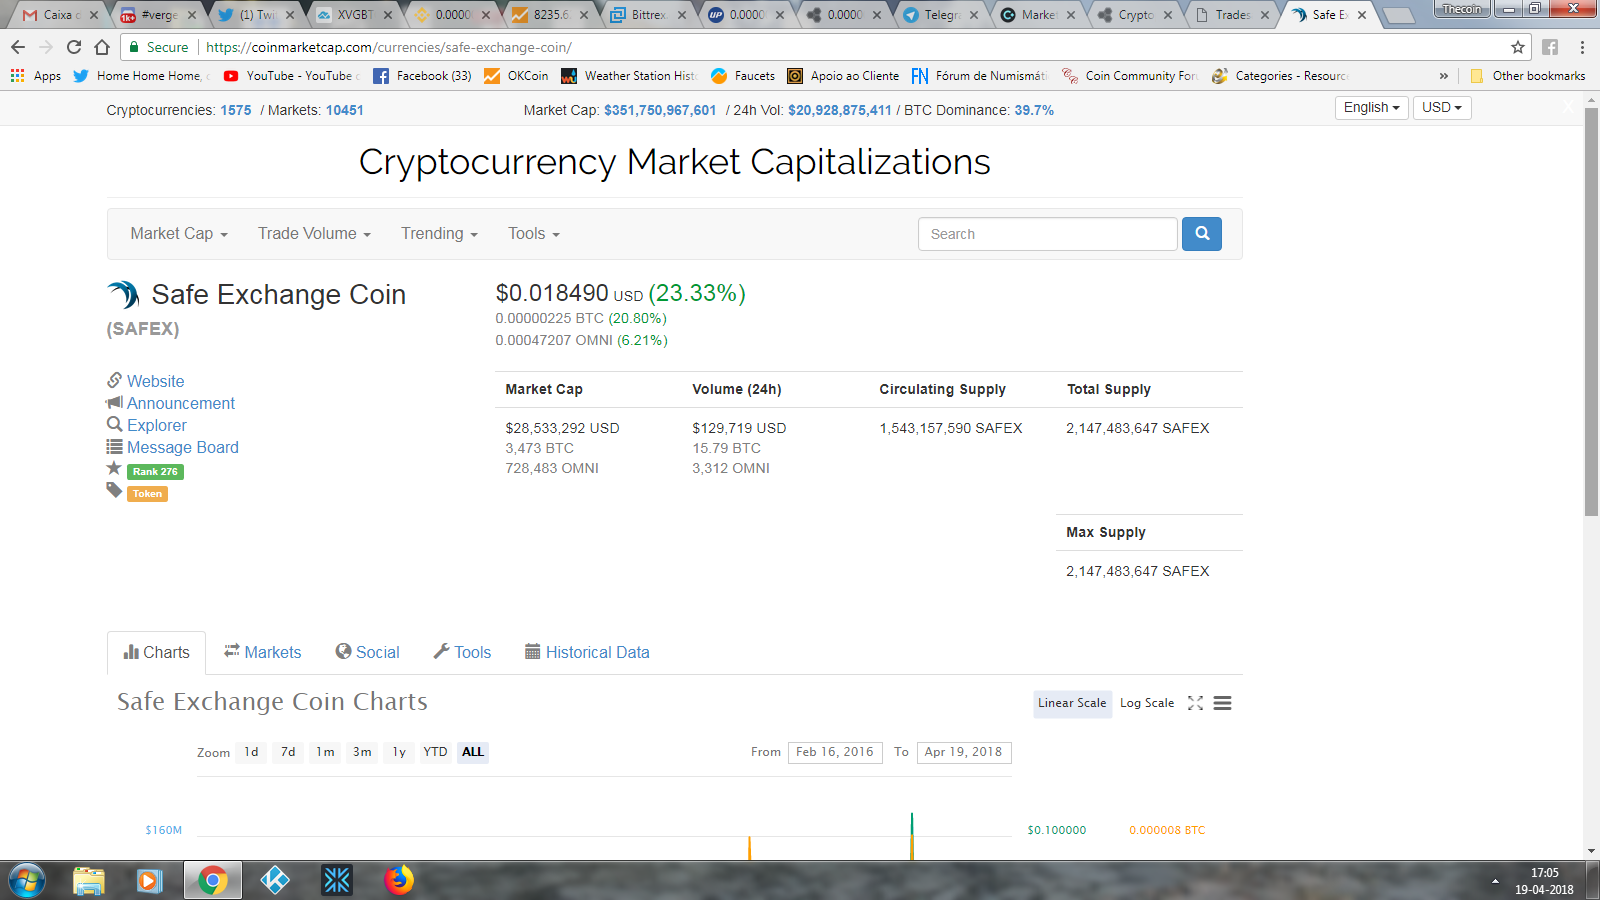This screenshot has width=1600, height=900.
Task: Open the Message Board link
Action: point(183,447)
